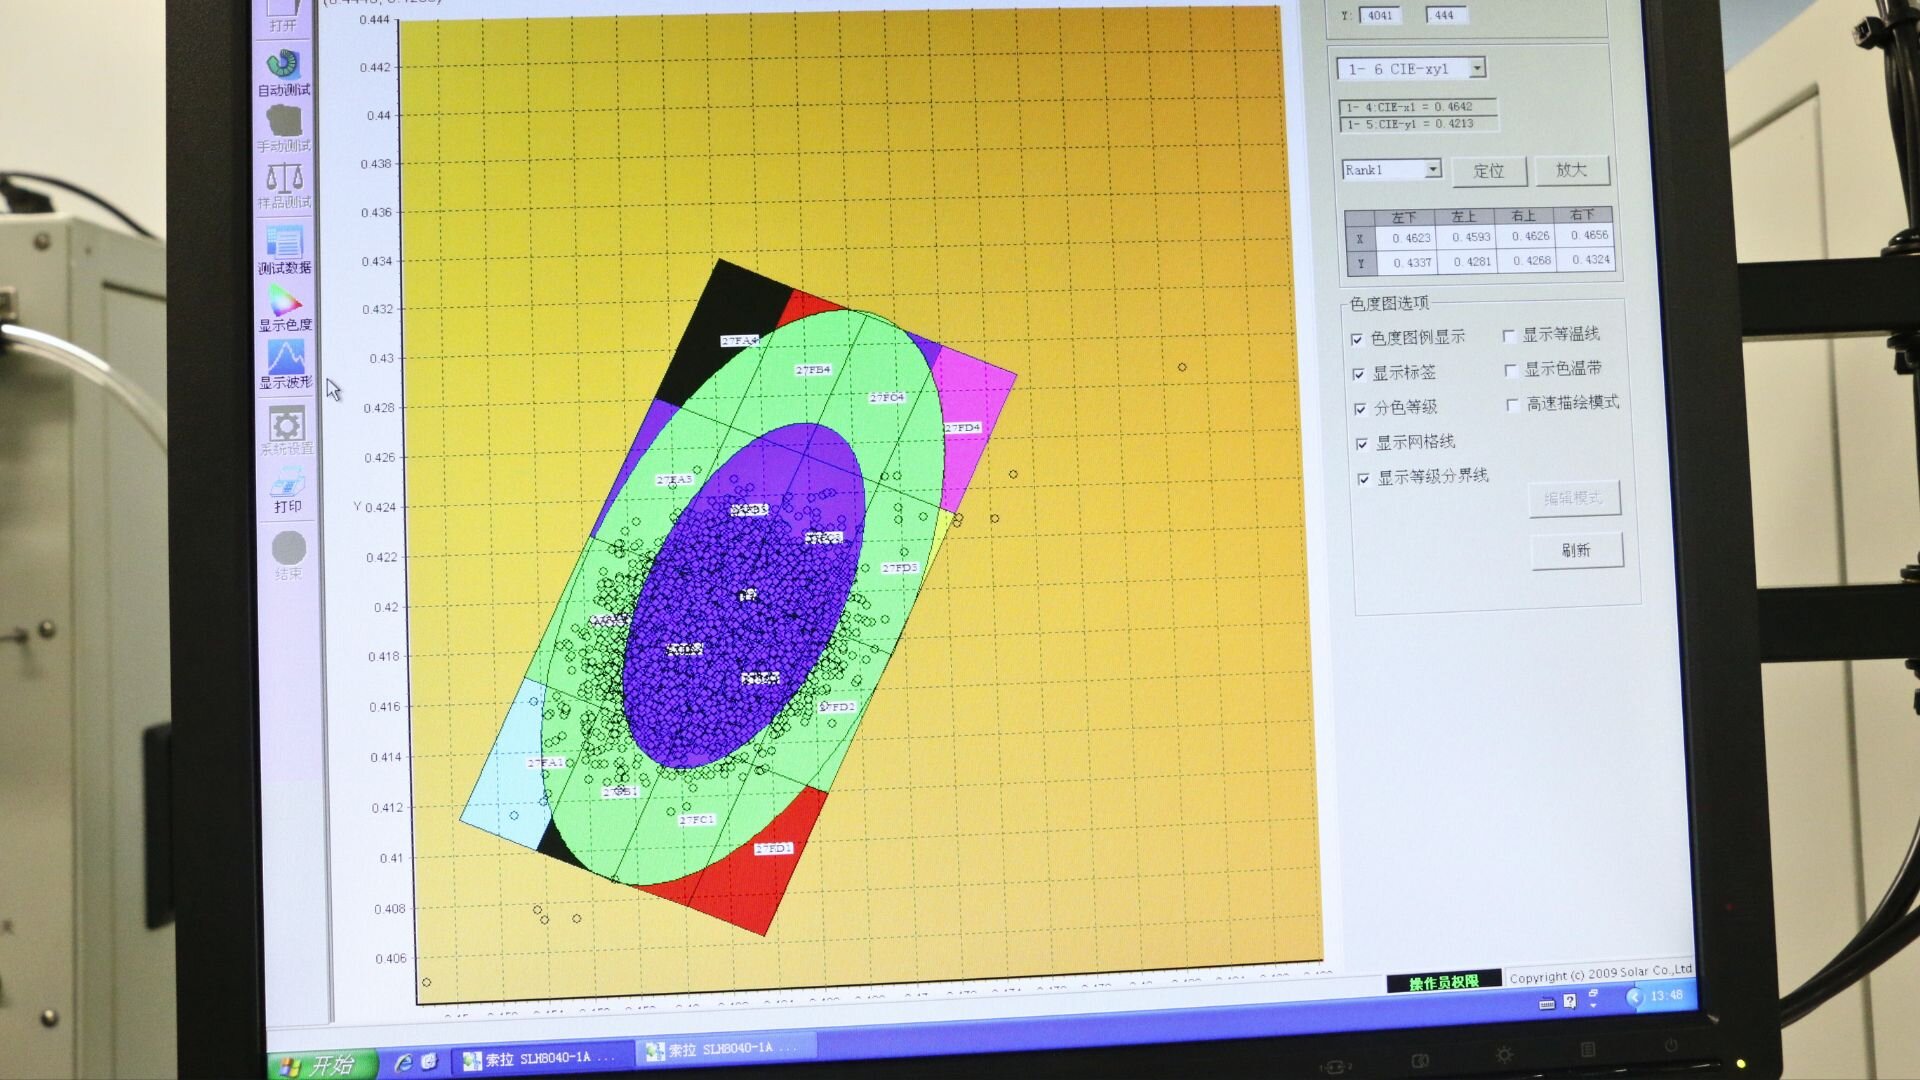Open the Windows 开始 start menu

click(321, 1065)
